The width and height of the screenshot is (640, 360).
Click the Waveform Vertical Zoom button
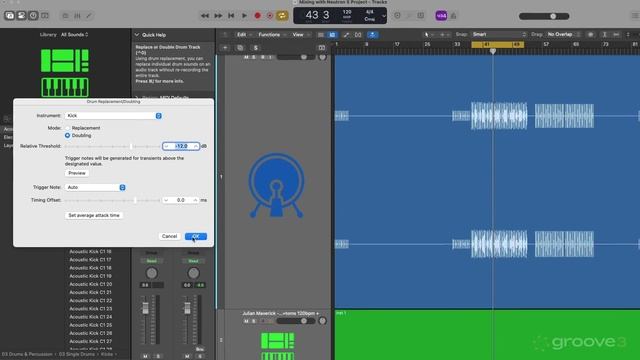[x=591, y=35]
